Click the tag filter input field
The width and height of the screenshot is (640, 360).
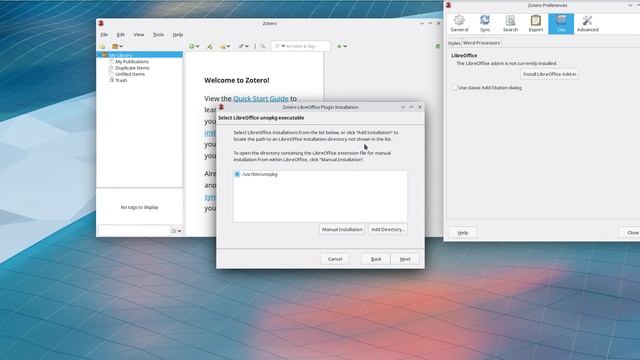(134, 231)
